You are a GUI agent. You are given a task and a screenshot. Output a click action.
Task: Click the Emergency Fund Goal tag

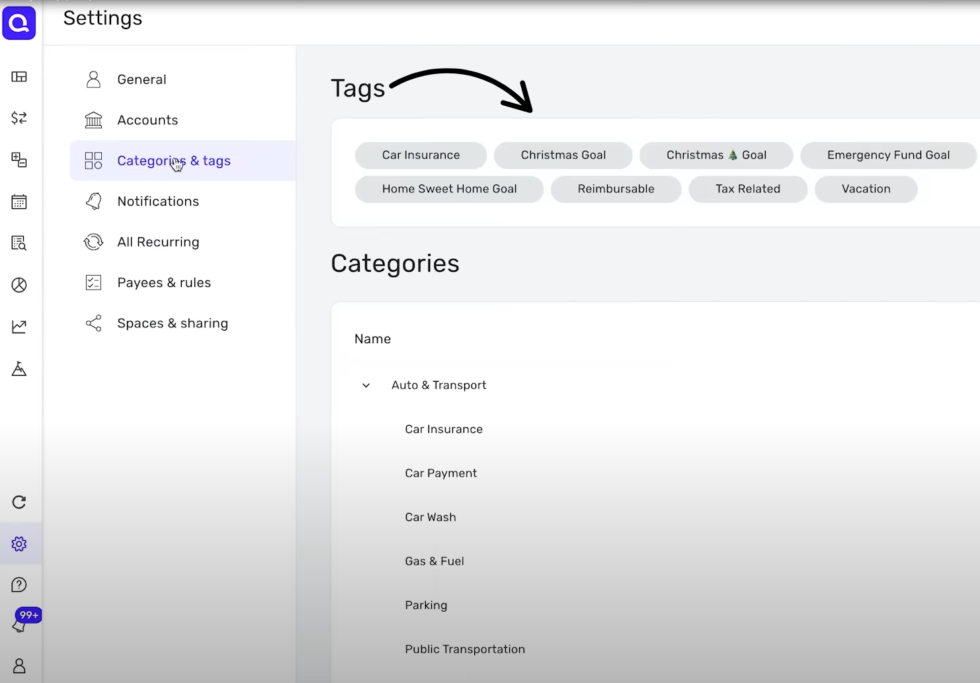[888, 155]
